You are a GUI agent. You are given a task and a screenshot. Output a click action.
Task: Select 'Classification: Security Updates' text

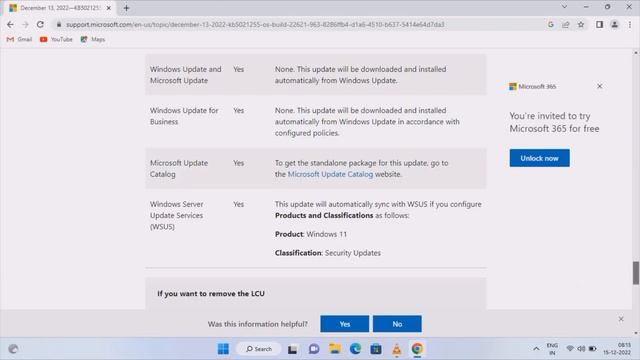tap(328, 253)
